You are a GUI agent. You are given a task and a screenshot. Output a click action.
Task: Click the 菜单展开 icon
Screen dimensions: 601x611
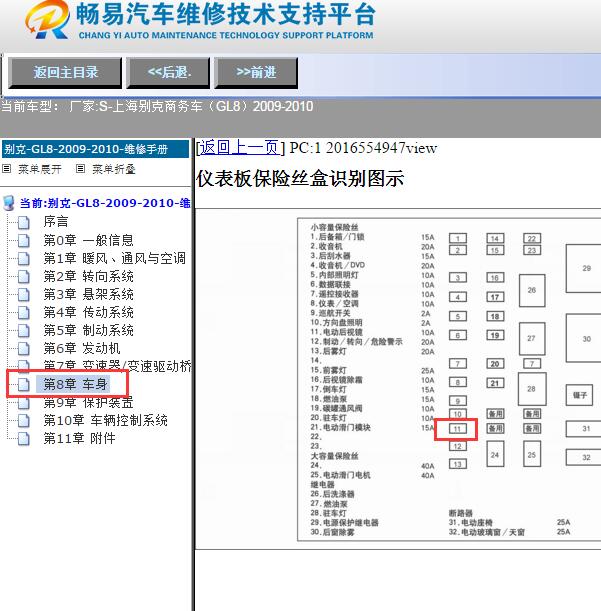coord(7,169)
